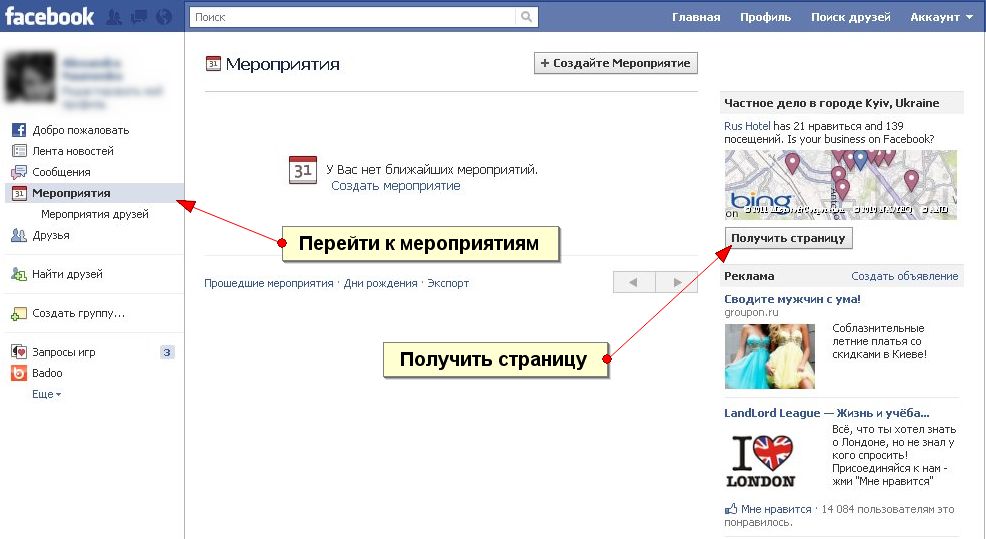Screen dimensions: 986x539
Task: Select Мероприятия друзей in sidebar
Action: [x=95, y=214]
